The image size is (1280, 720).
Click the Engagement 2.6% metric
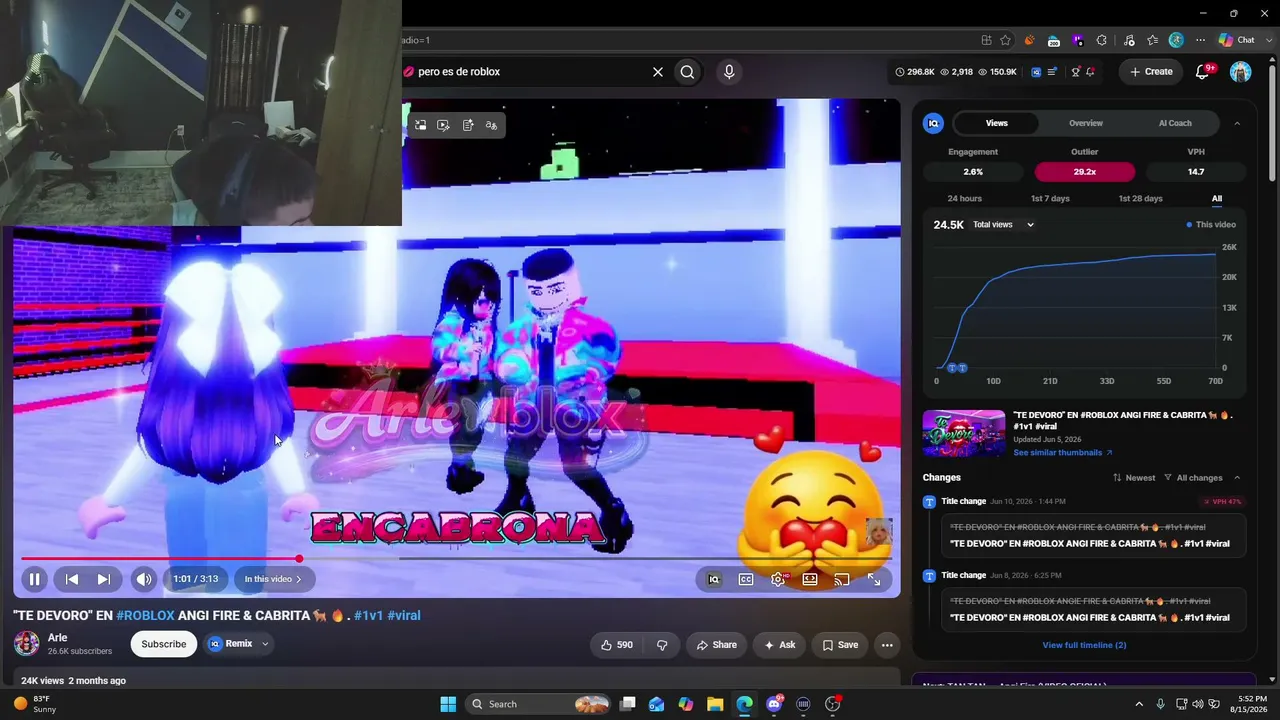[x=973, y=172]
